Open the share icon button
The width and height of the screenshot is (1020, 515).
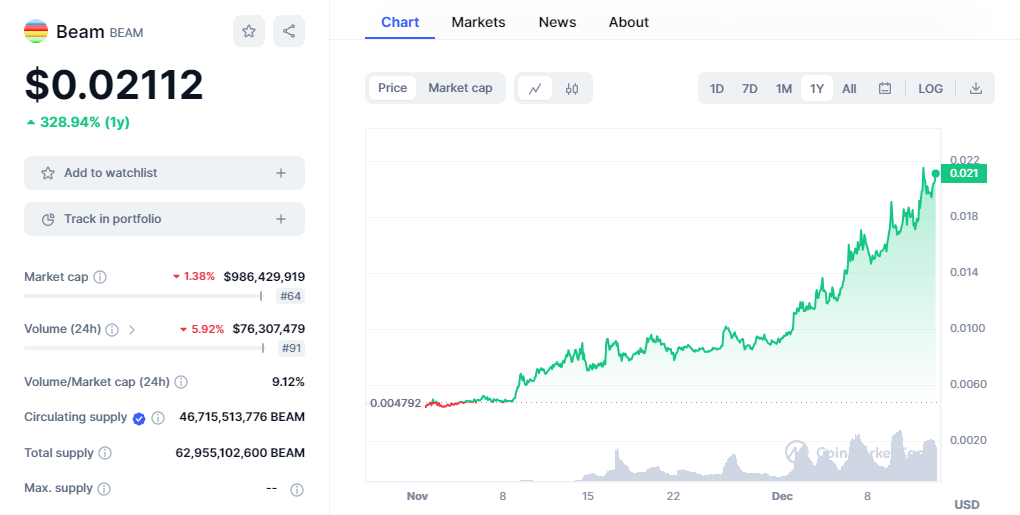point(289,31)
